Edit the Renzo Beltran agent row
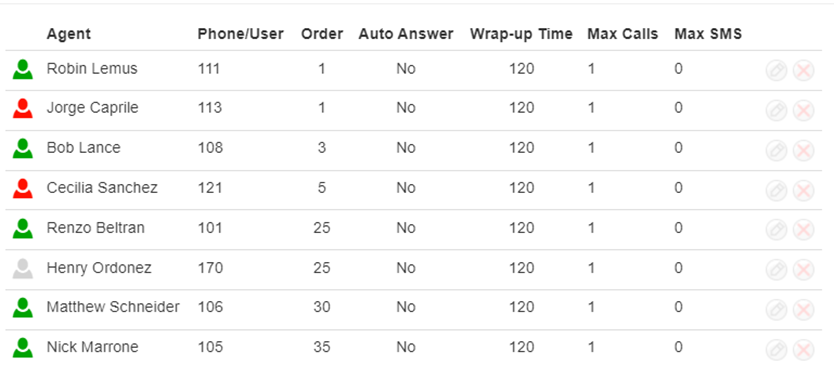 point(776,230)
